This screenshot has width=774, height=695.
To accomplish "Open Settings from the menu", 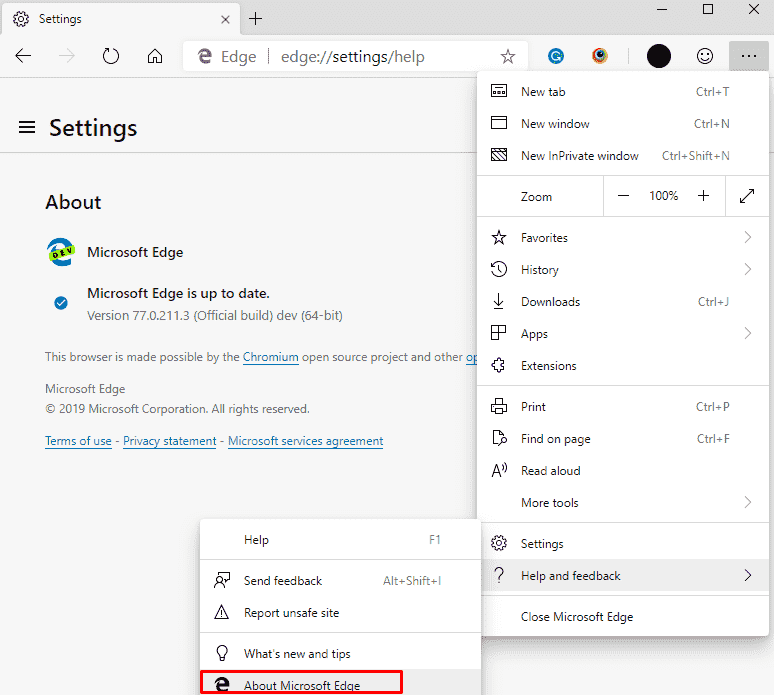I will click(623, 544).
